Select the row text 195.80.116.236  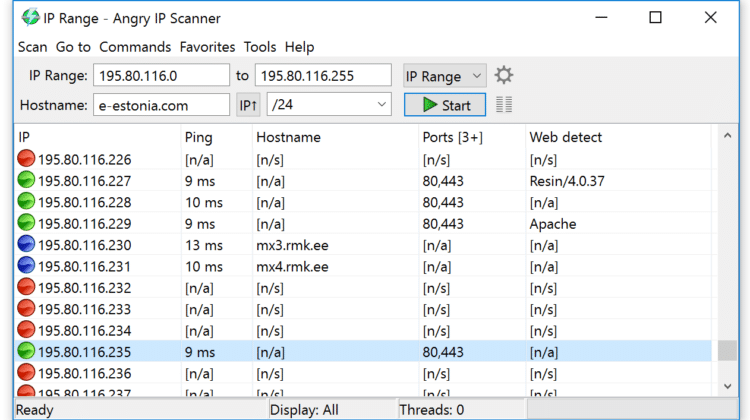click(x=85, y=374)
